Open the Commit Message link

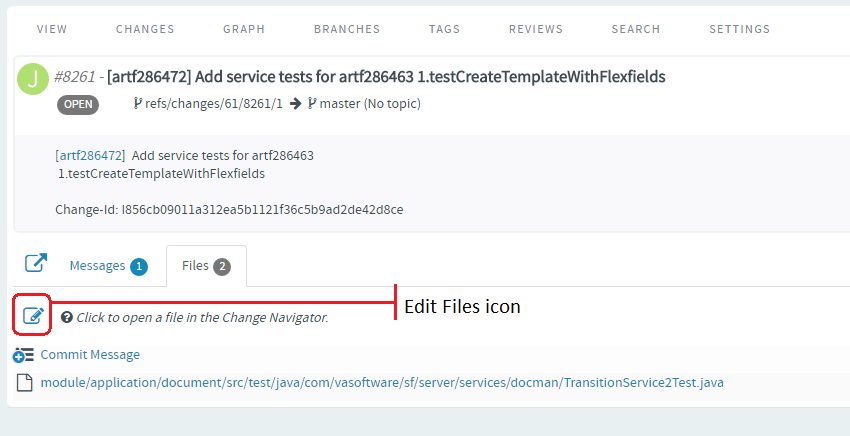90,355
